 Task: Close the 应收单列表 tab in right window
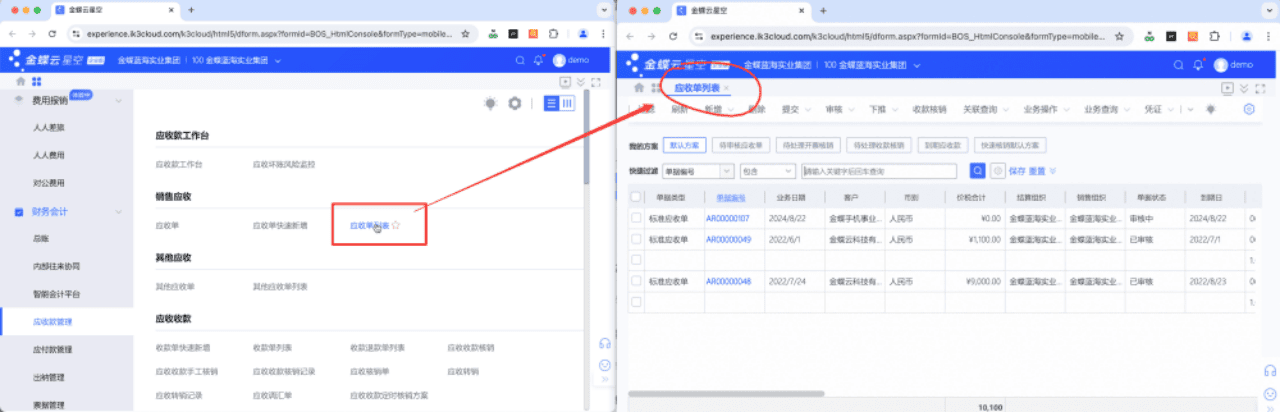(728, 88)
